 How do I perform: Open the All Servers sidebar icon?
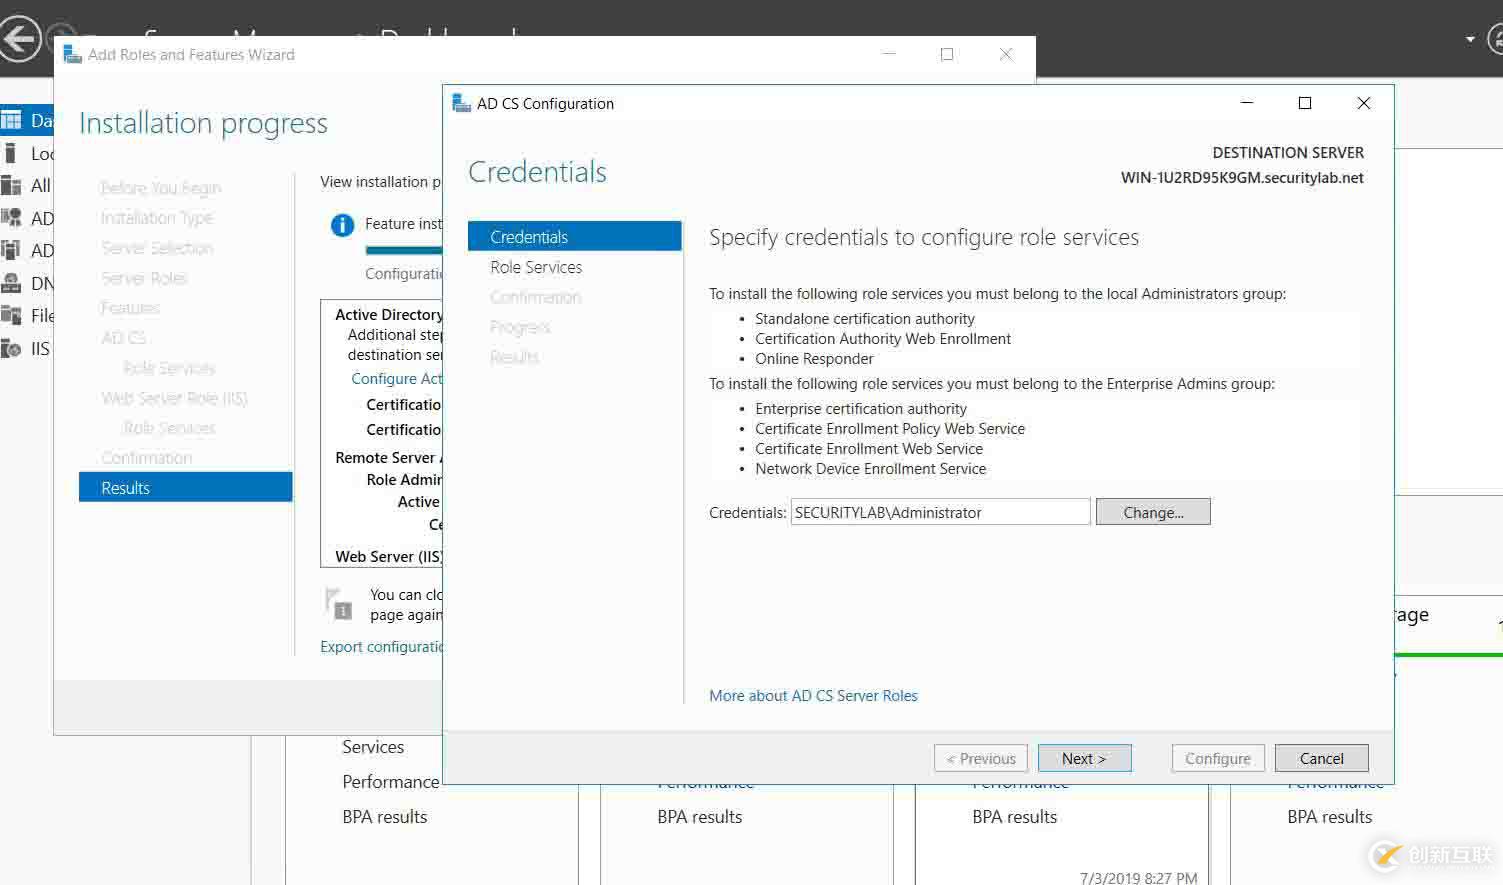tap(11, 185)
